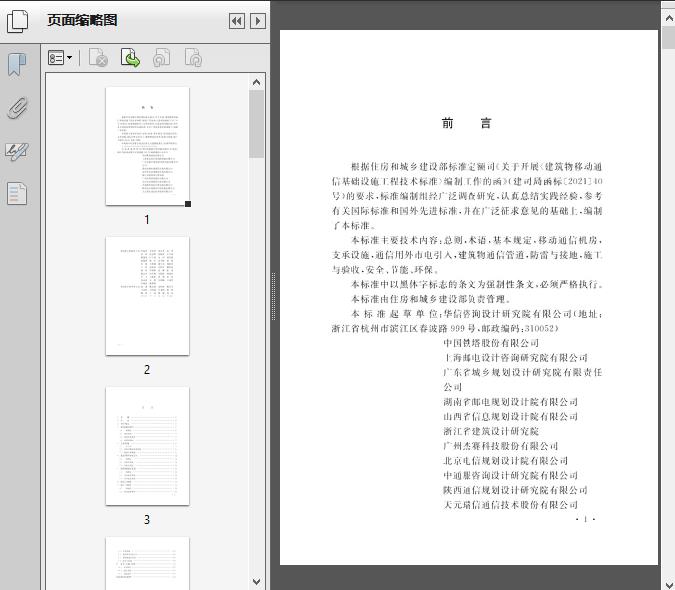This screenshot has width=675, height=590.
Task: Click the text 中国铁塔股份有限公司
Action: (x=491, y=343)
